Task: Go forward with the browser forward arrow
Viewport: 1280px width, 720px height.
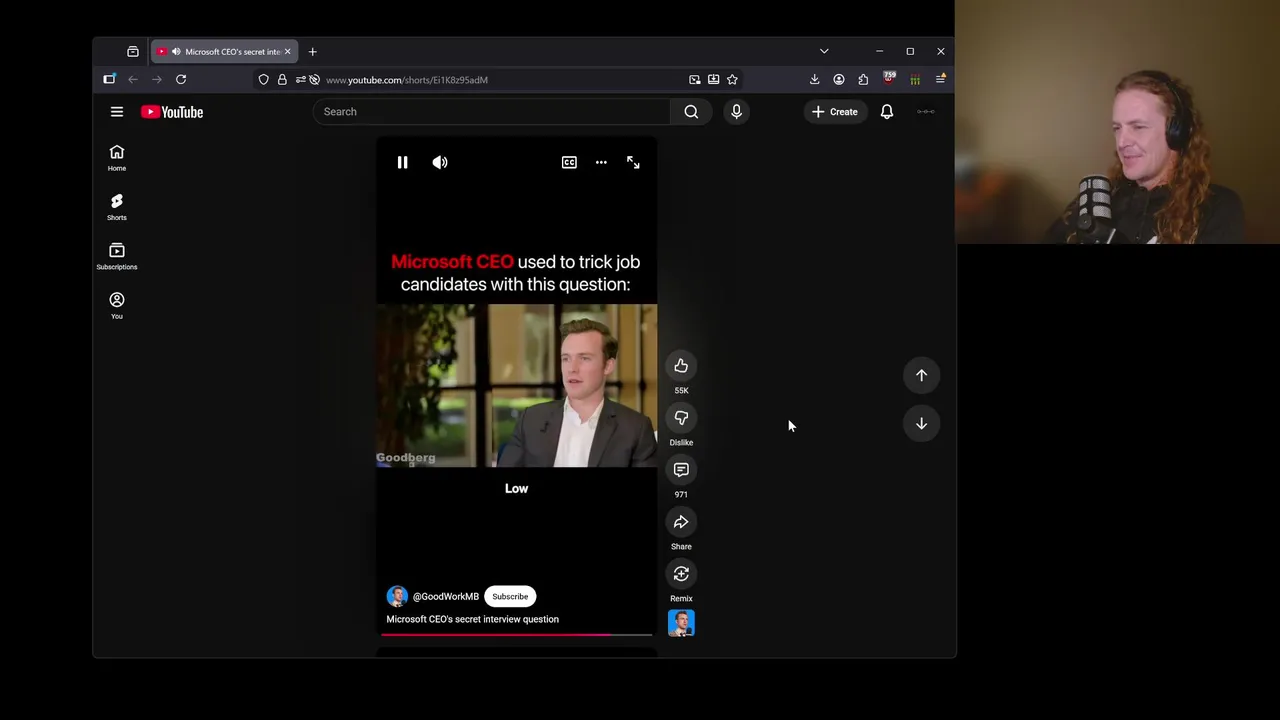Action: pyautogui.click(x=157, y=79)
